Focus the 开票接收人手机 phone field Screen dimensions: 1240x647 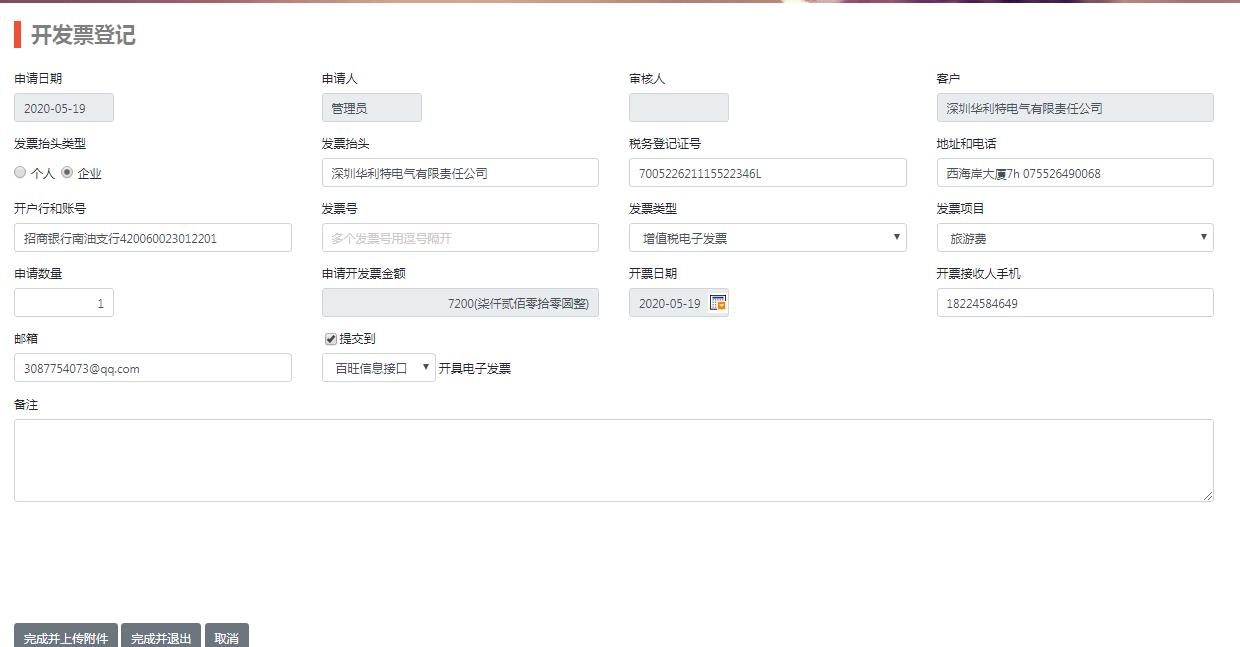point(1075,303)
